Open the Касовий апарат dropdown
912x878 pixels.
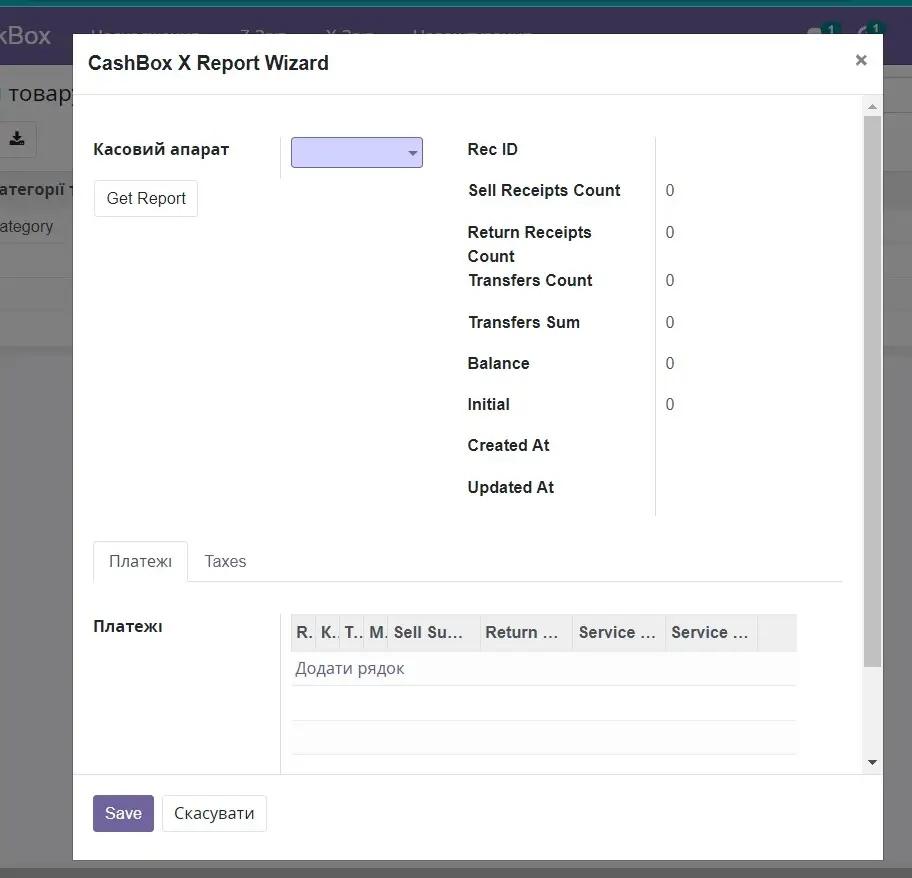tap(357, 153)
